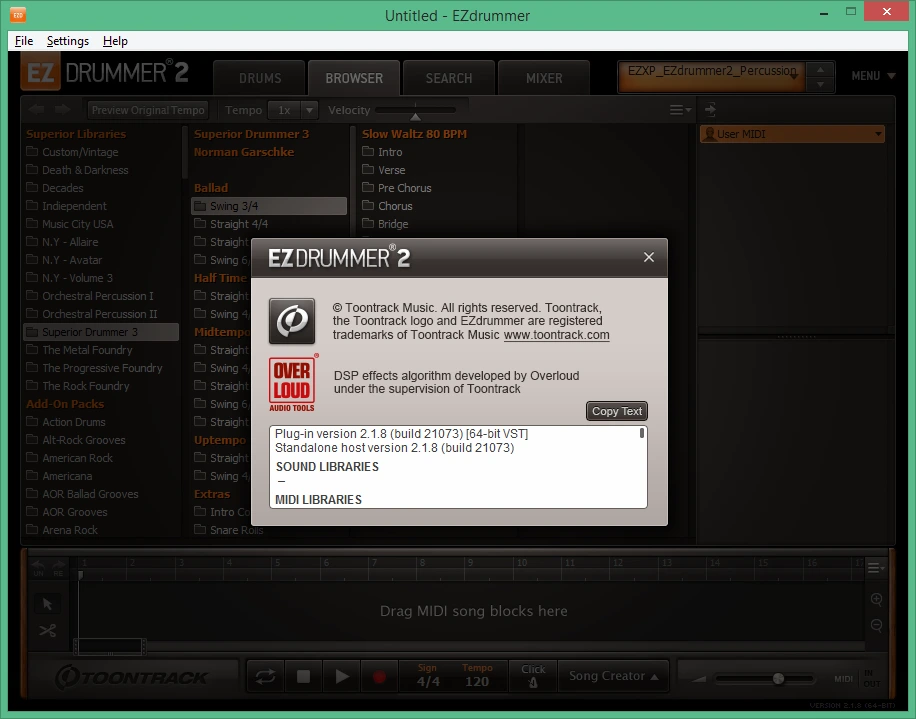Click the Play transport button
The height and width of the screenshot is (719, 916).
(342, 676)
